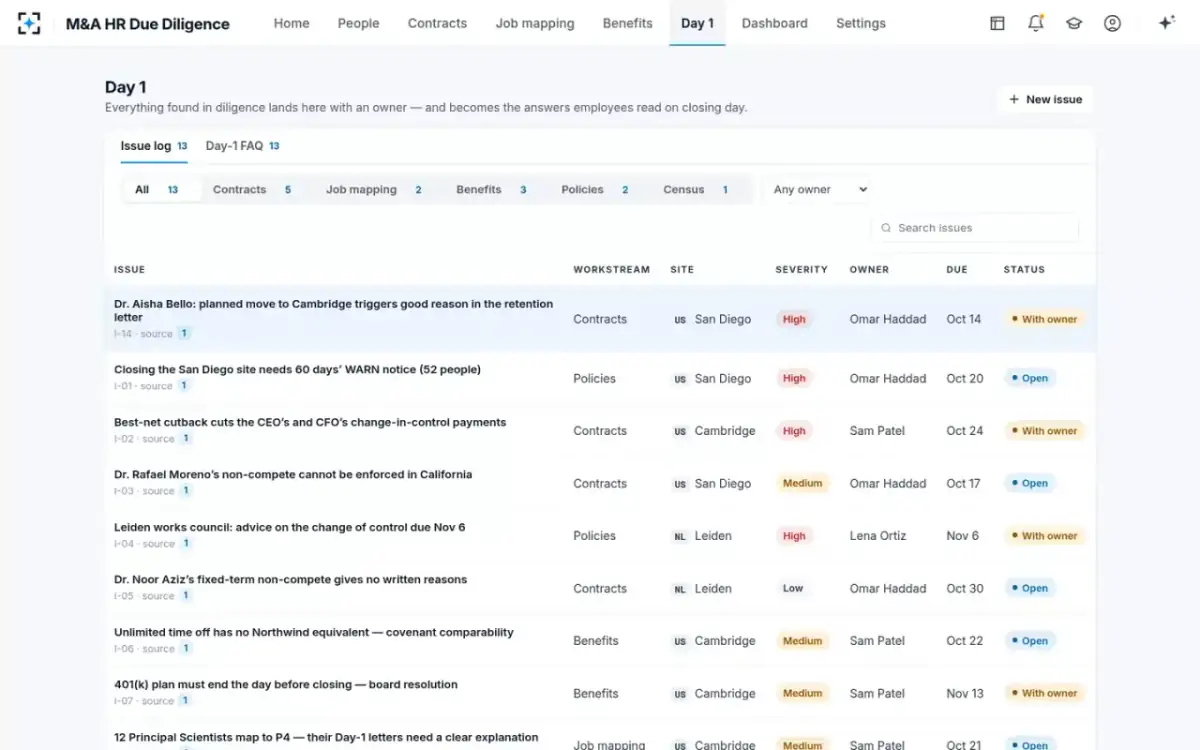Open the graduation cap learning icon
This screenshot has height=750, width=1200.
tap(1074, 23)
